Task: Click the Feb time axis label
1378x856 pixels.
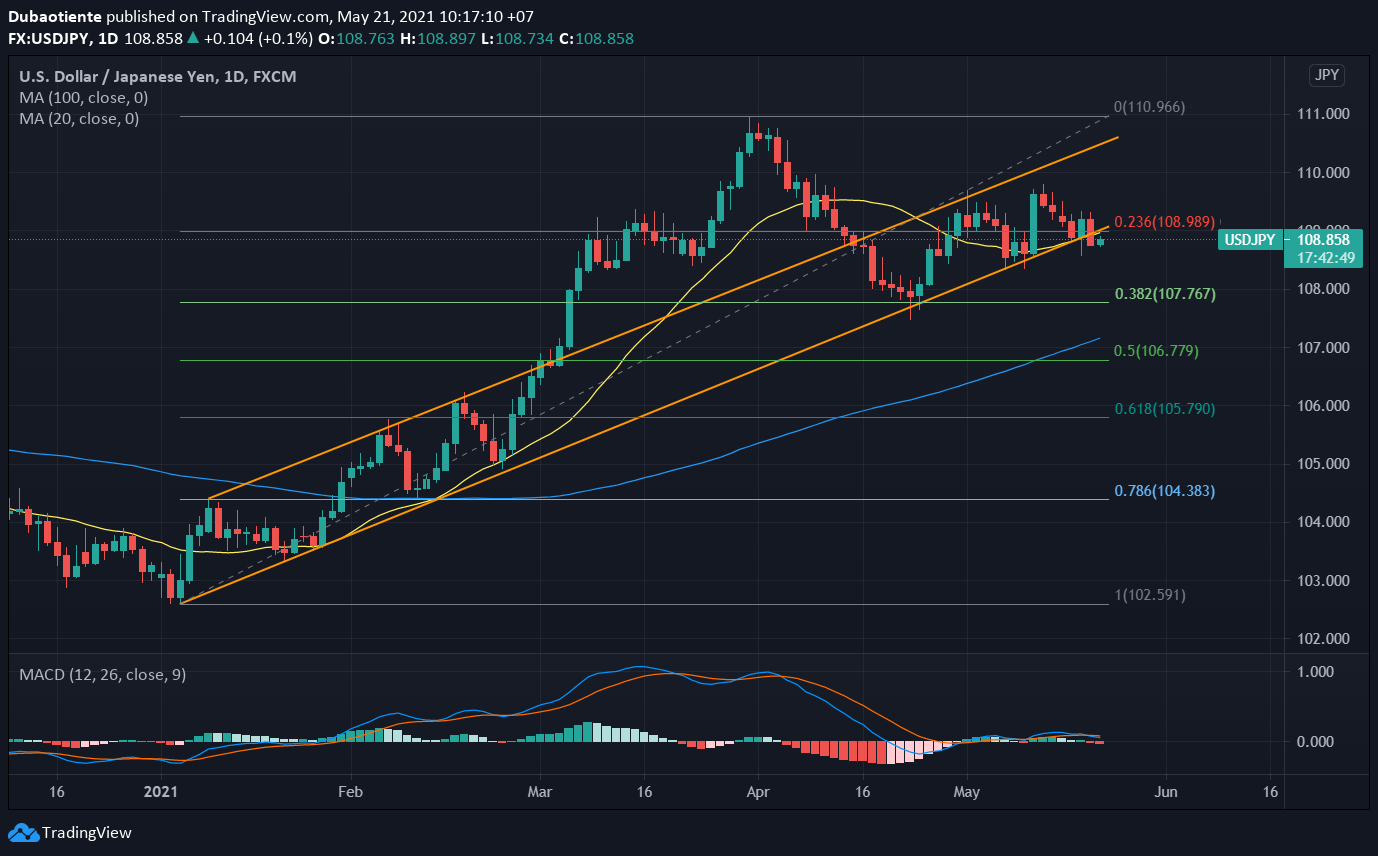Action: 351,790
